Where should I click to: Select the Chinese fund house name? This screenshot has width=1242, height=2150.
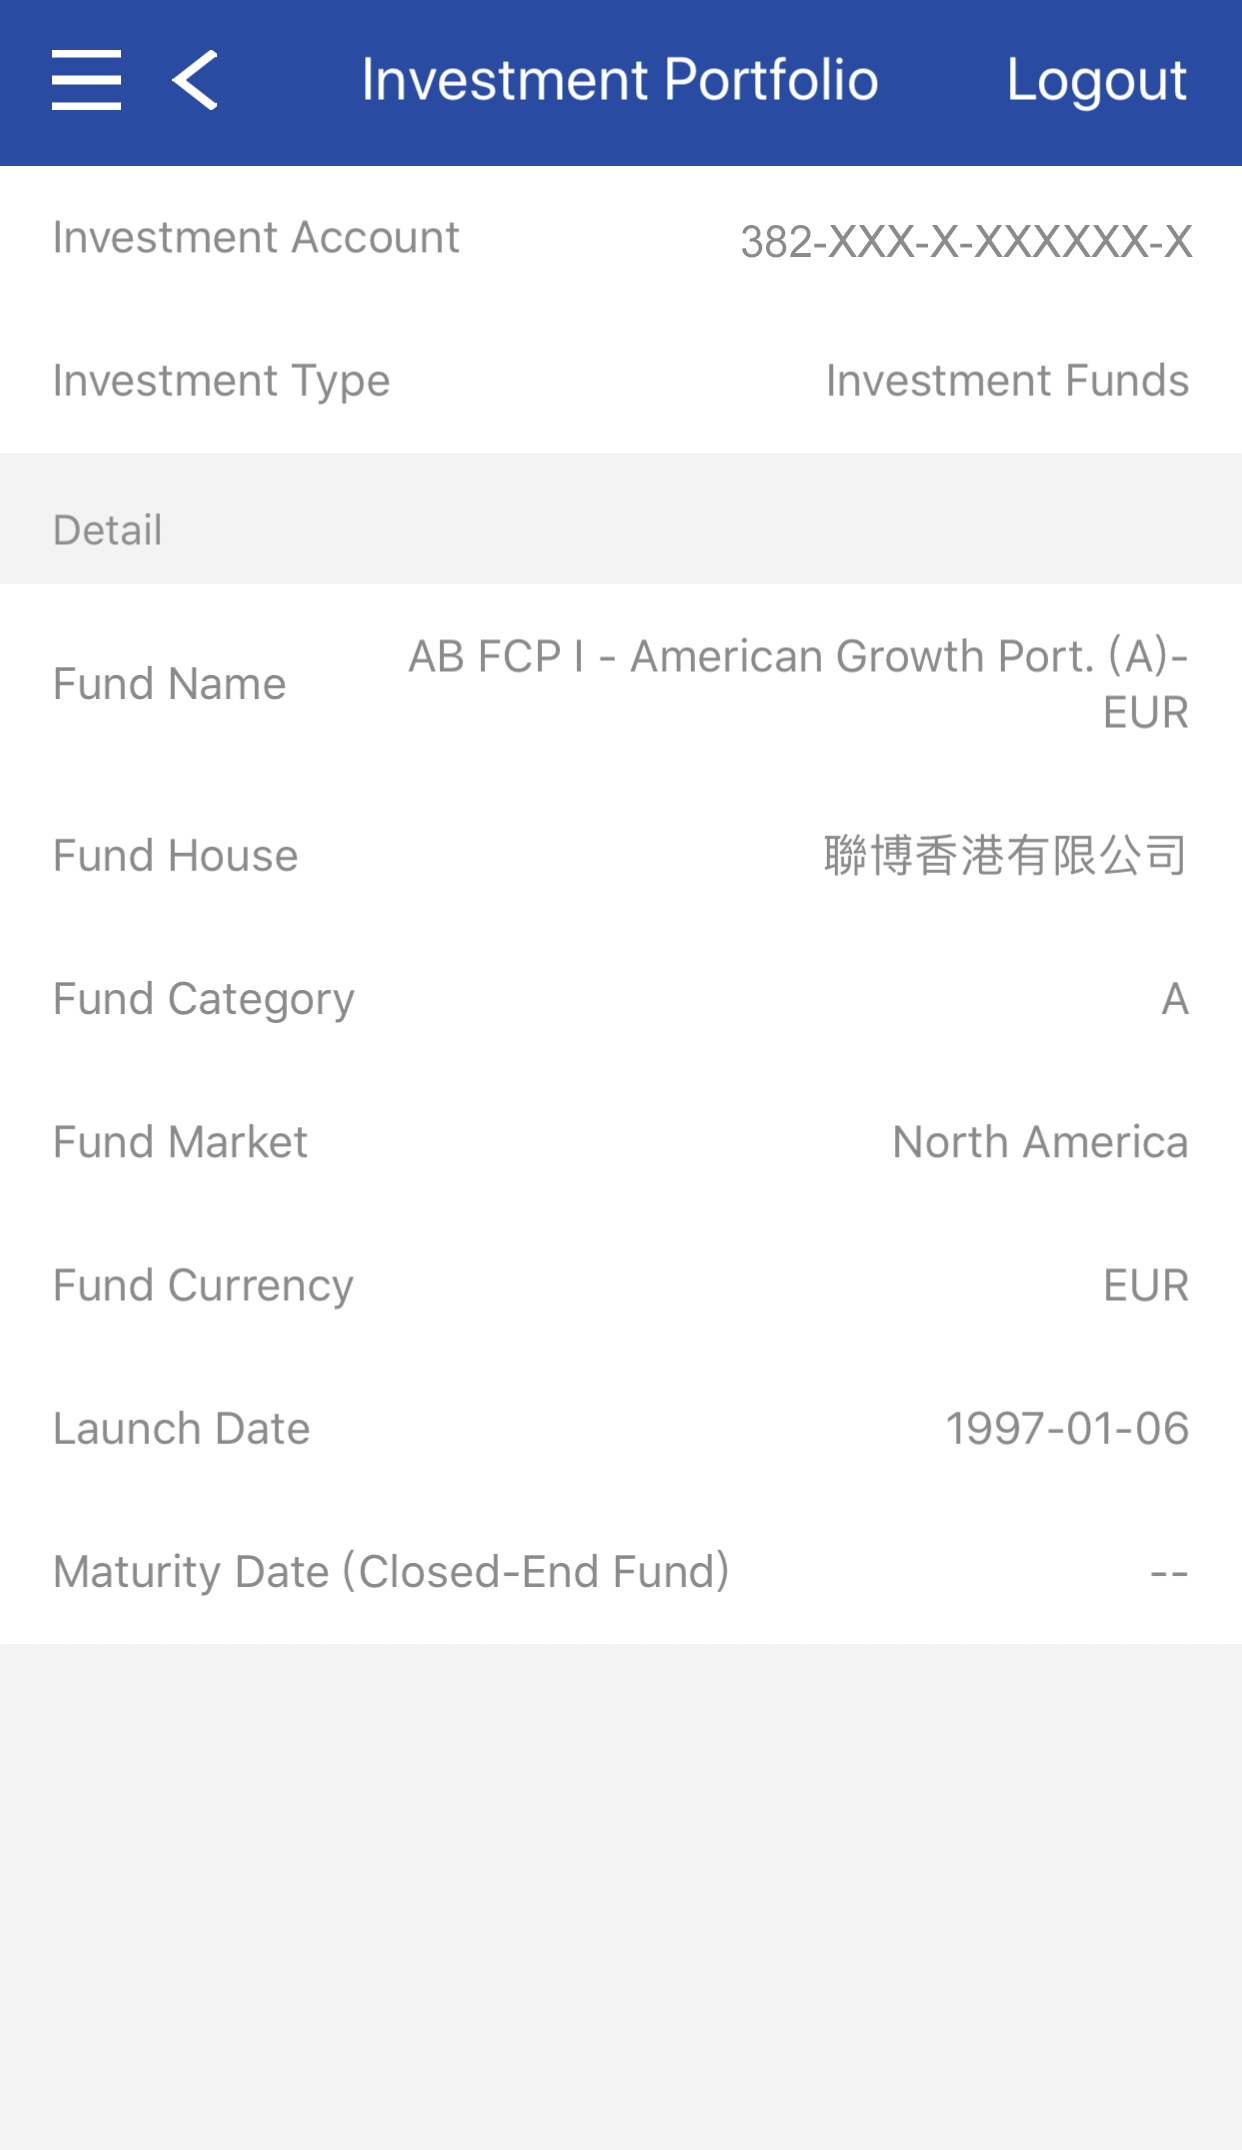pos(1006,856)
